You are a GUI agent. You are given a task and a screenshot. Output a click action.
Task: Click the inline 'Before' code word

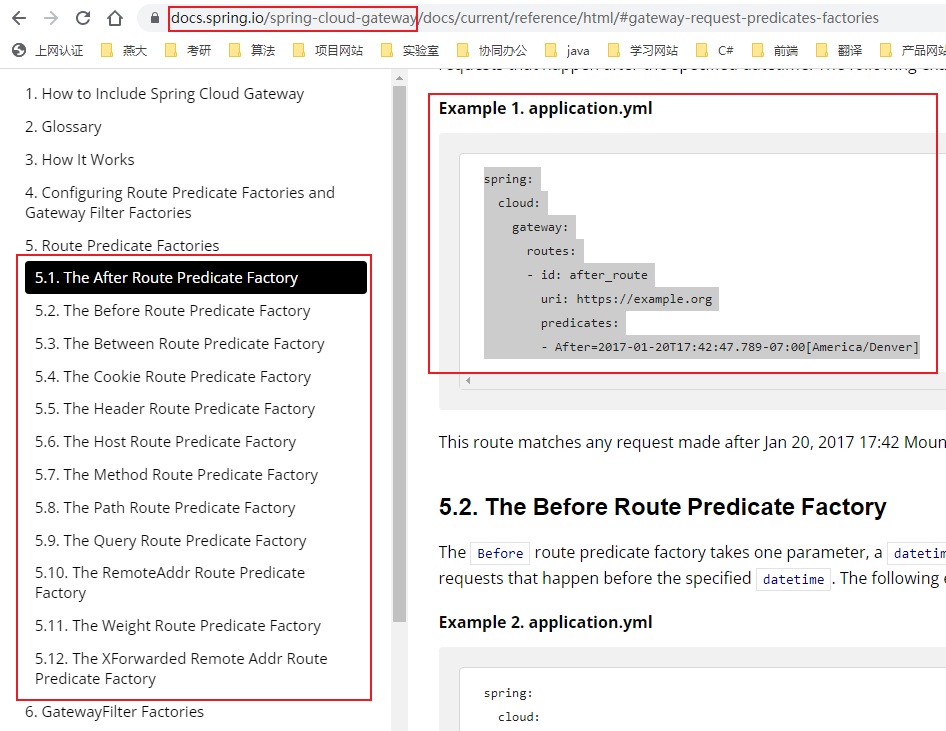(x=500, y=553)
